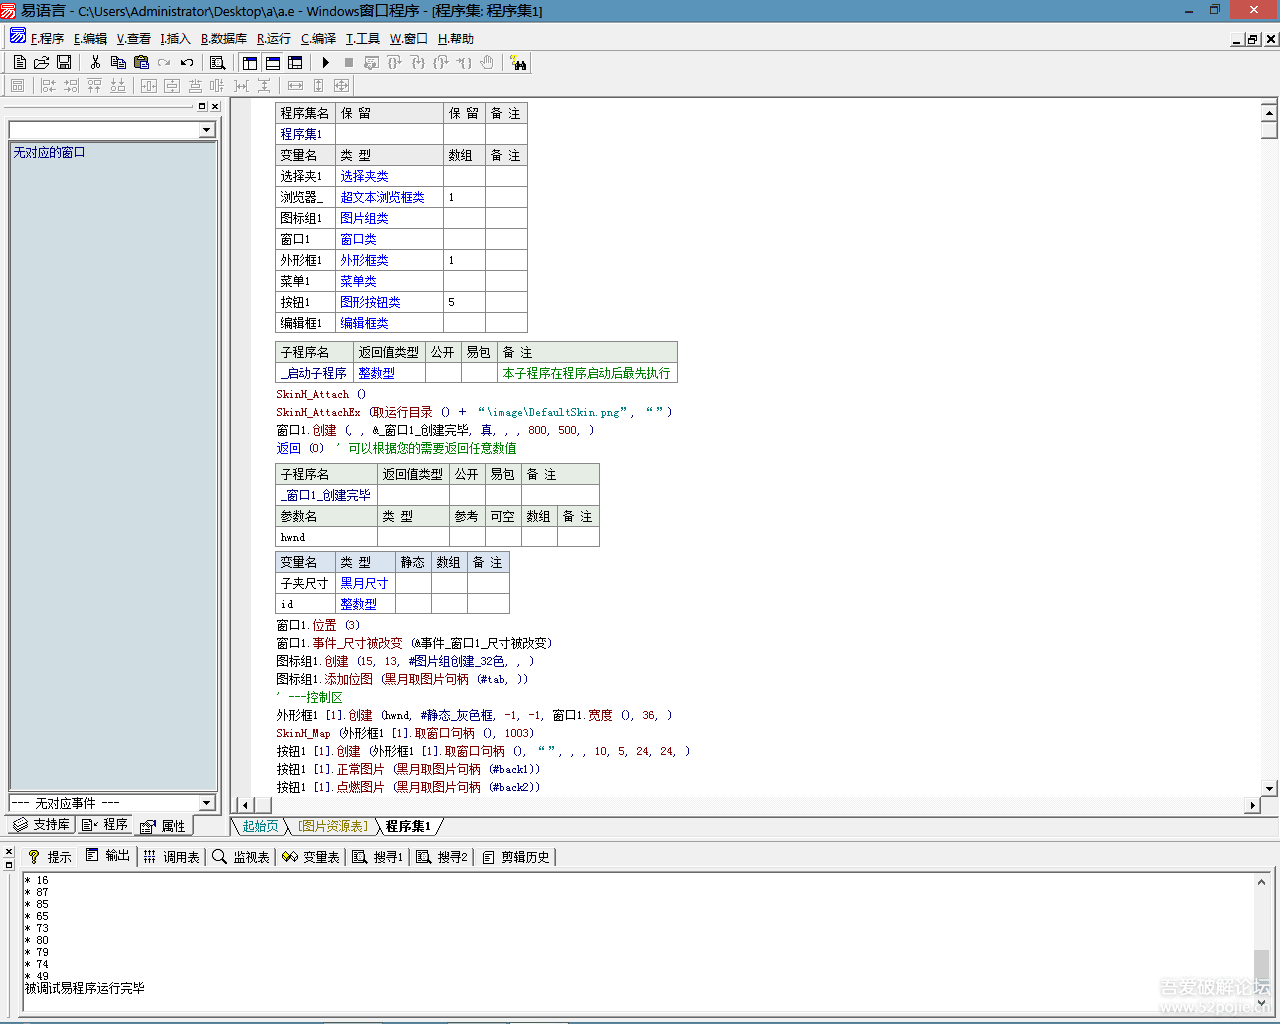1280x1024 pixels.
Task: Click the float icon on left panel header
Action: pyautogui.click(x=202, y=106)
